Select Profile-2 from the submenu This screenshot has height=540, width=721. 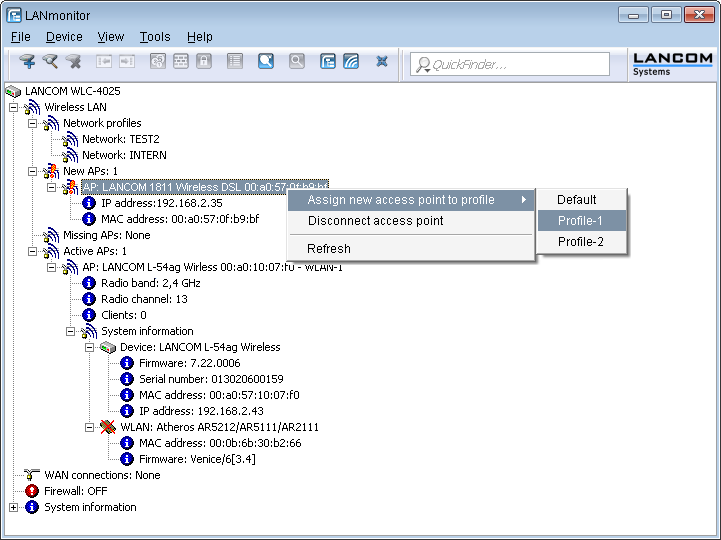coord(581,242)
